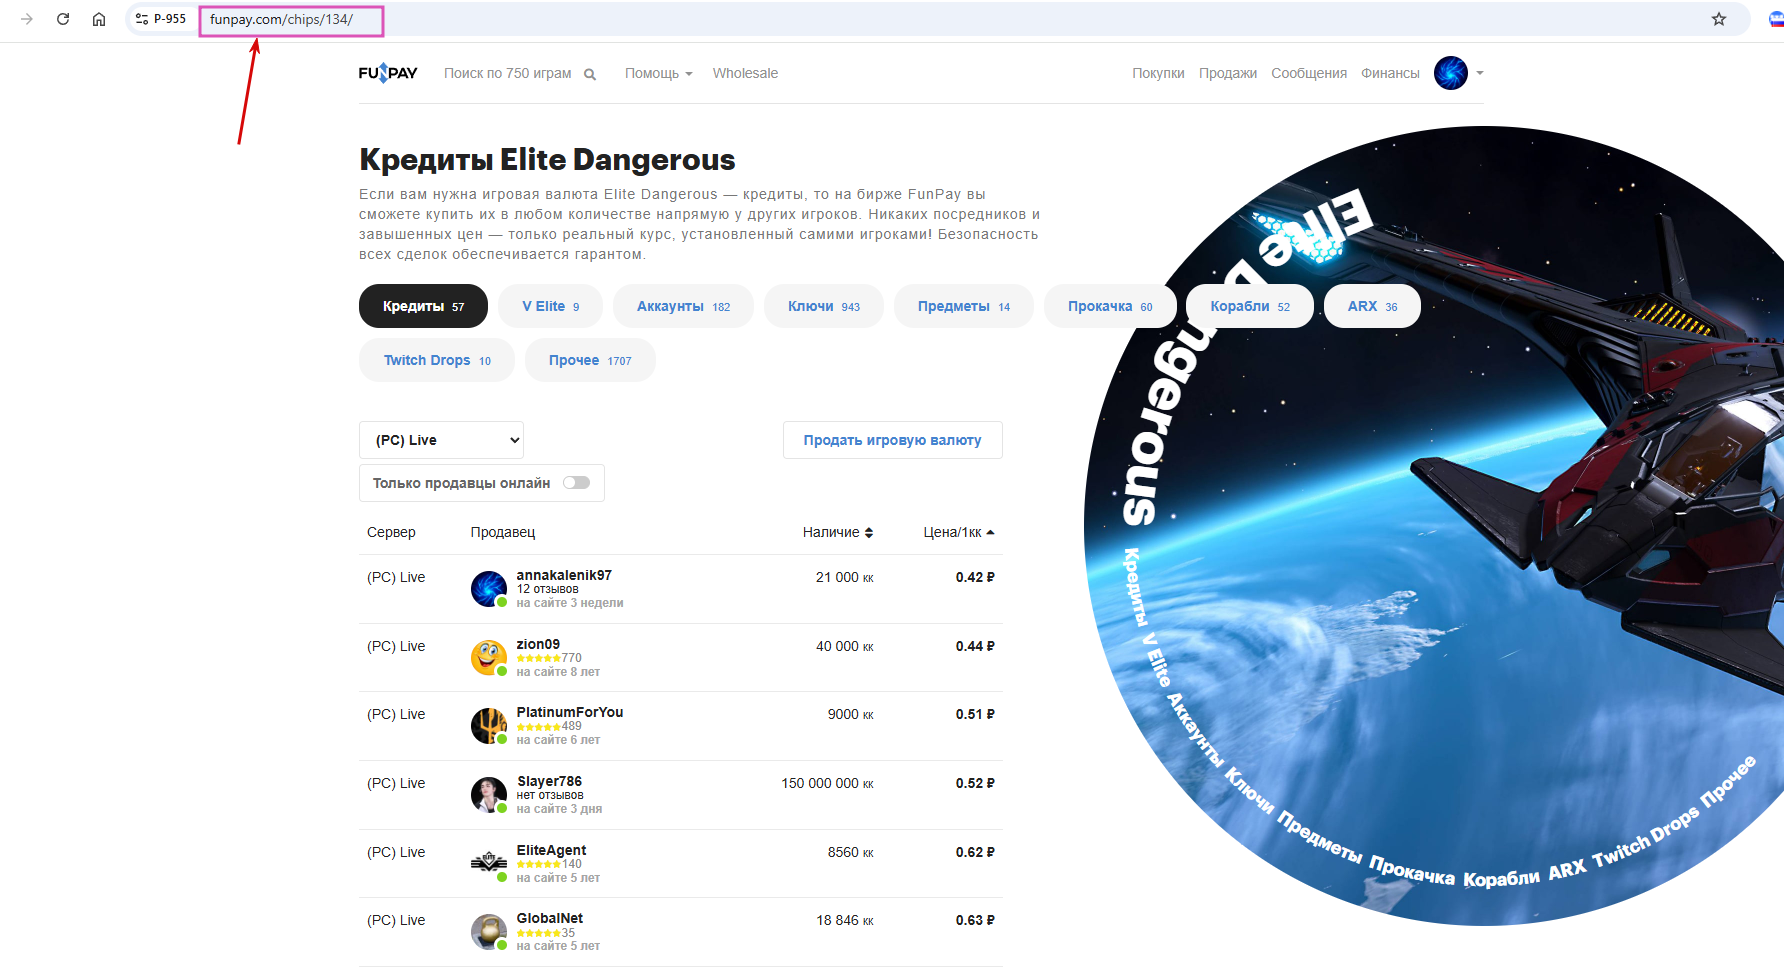Viewport: 1784px width, 975px height.
Task: Open the Финансы page
Action: 1390,73
